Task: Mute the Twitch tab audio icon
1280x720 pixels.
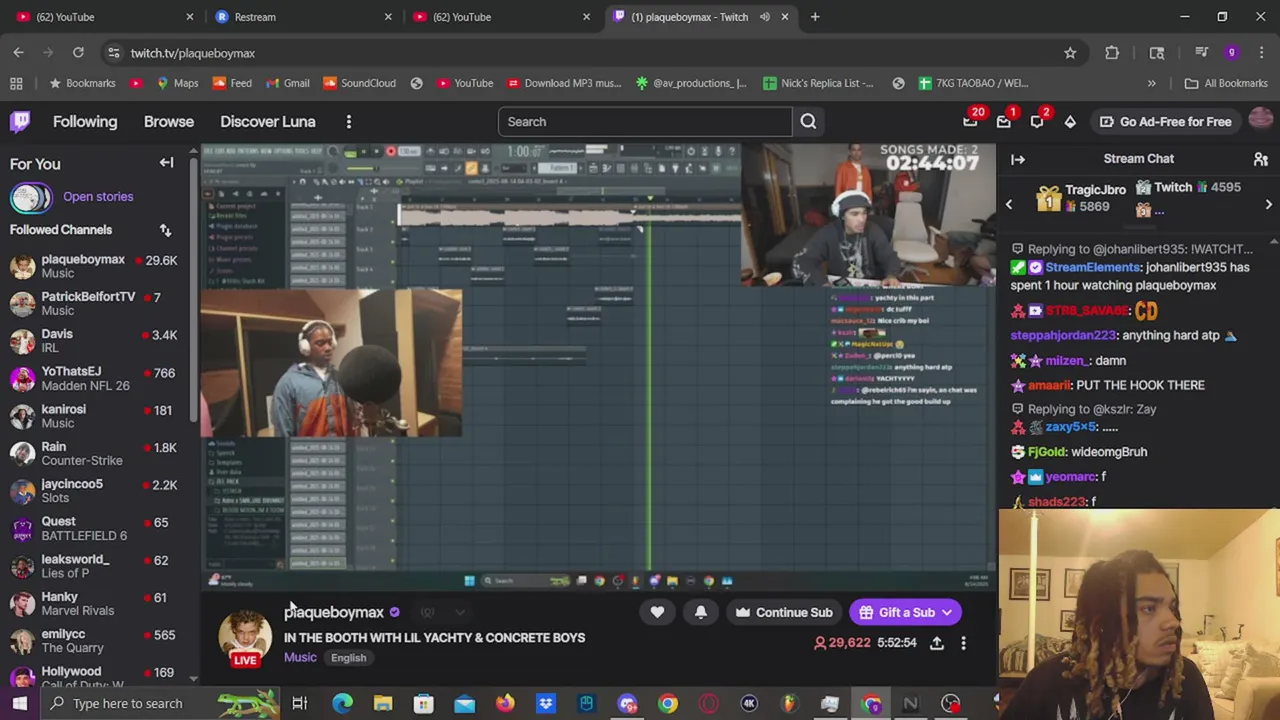Action: [x=765, y=17]
